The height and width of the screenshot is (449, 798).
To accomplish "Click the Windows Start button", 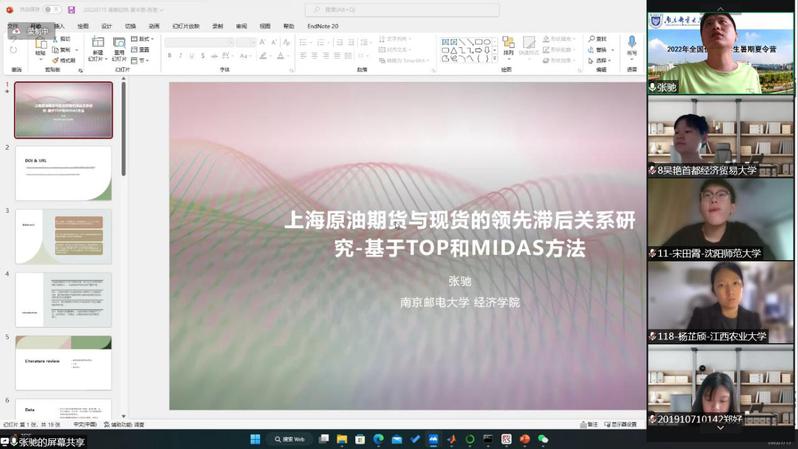I will pos(254,439).
